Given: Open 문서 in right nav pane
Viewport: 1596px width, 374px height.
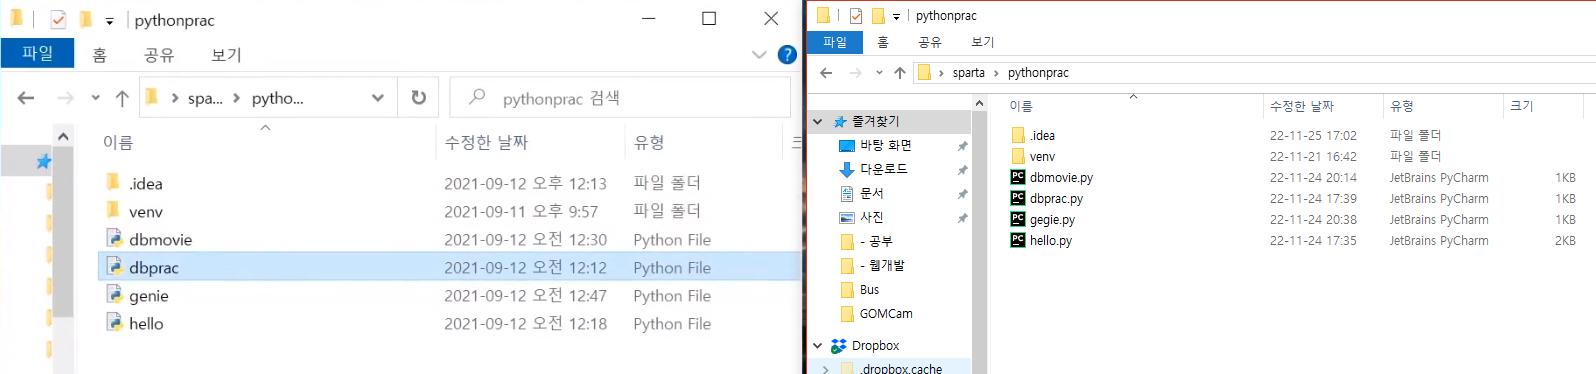Looking at the screenshot, I should [871, 193].
